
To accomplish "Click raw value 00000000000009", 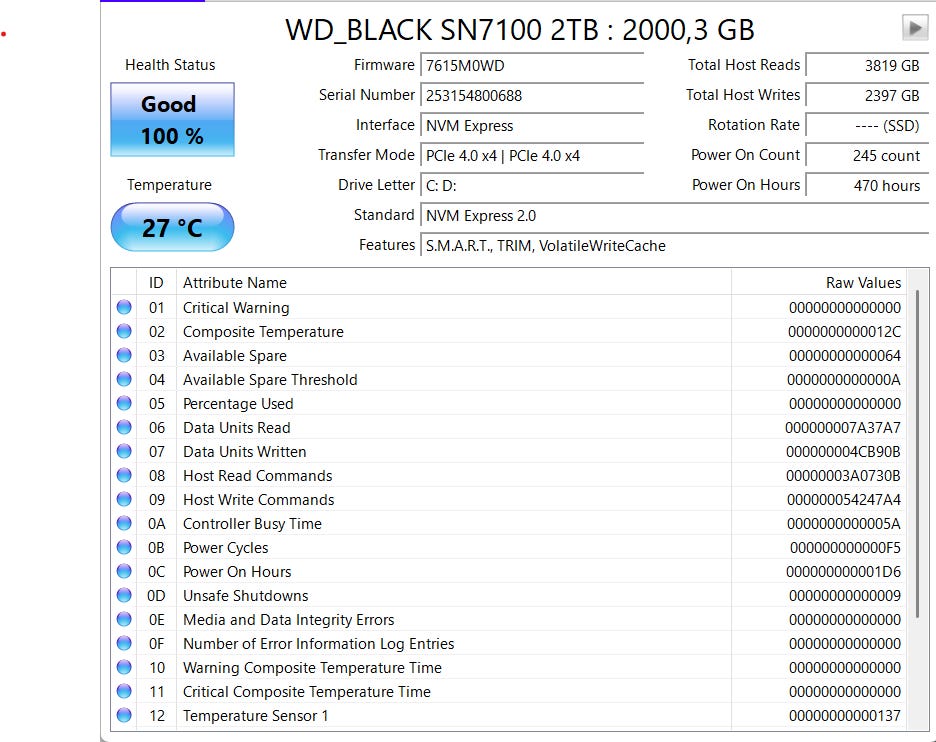I will 845,596.
